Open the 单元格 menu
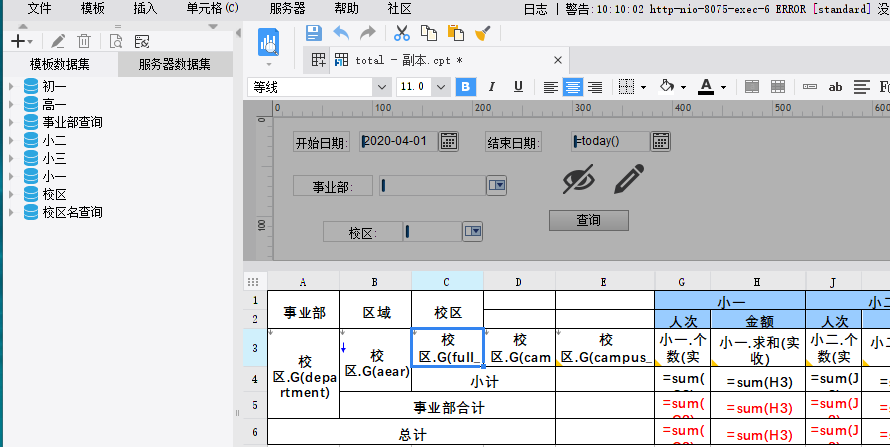Screen dimensions: 890x447 [212, 9]
